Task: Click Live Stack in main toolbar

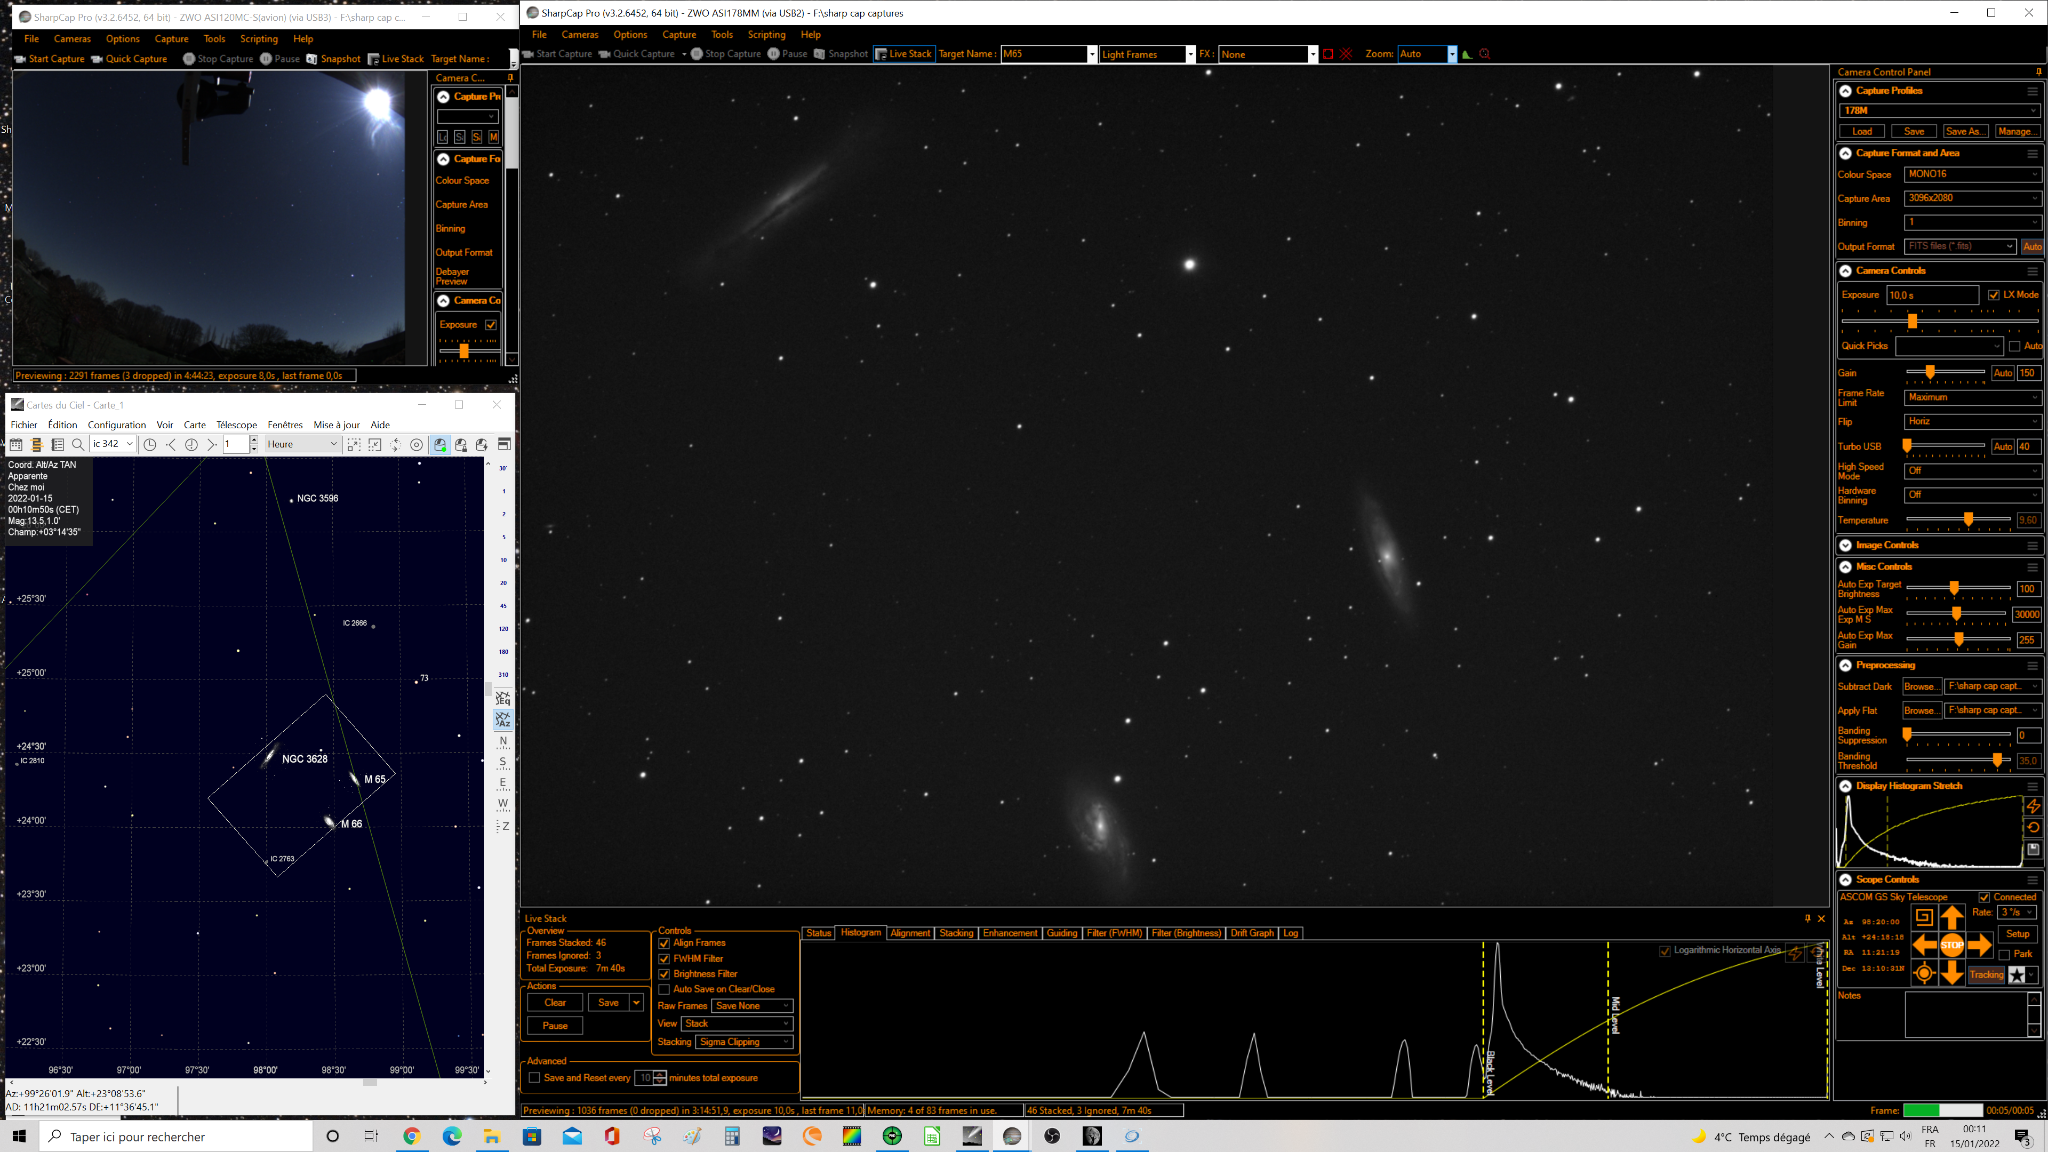Action: pyautogui.click(x=904, y=54)
